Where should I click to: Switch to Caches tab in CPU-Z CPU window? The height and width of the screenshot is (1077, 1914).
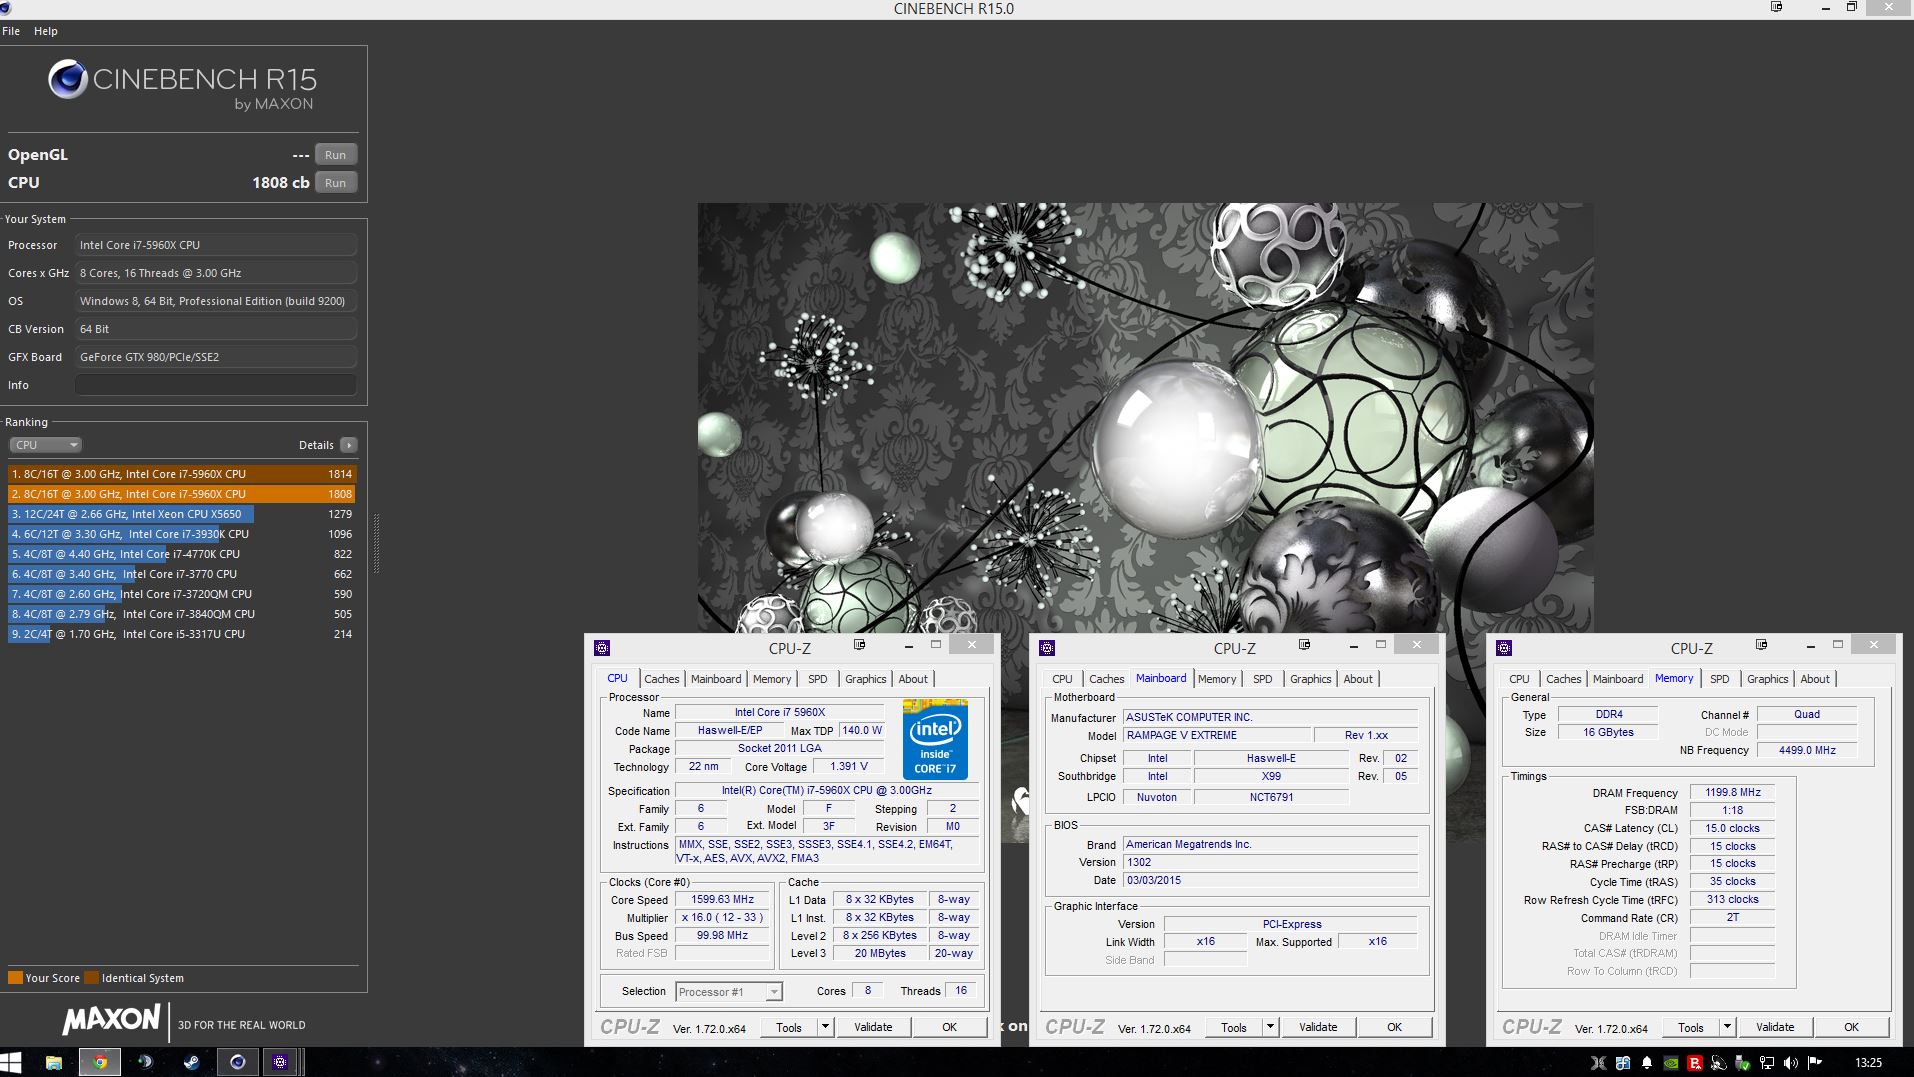pos(661,679)
